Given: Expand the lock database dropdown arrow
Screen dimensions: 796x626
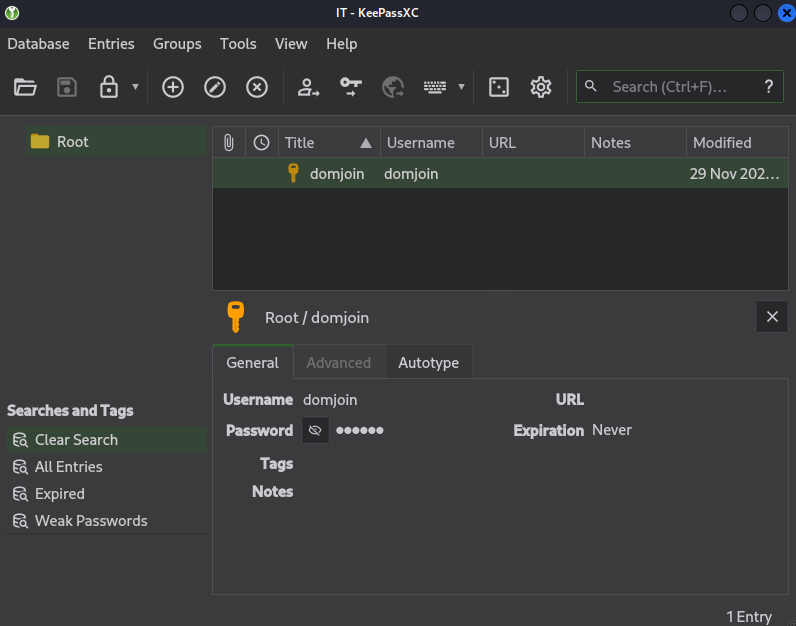Looking at the screenshot, I should [135, 87].
